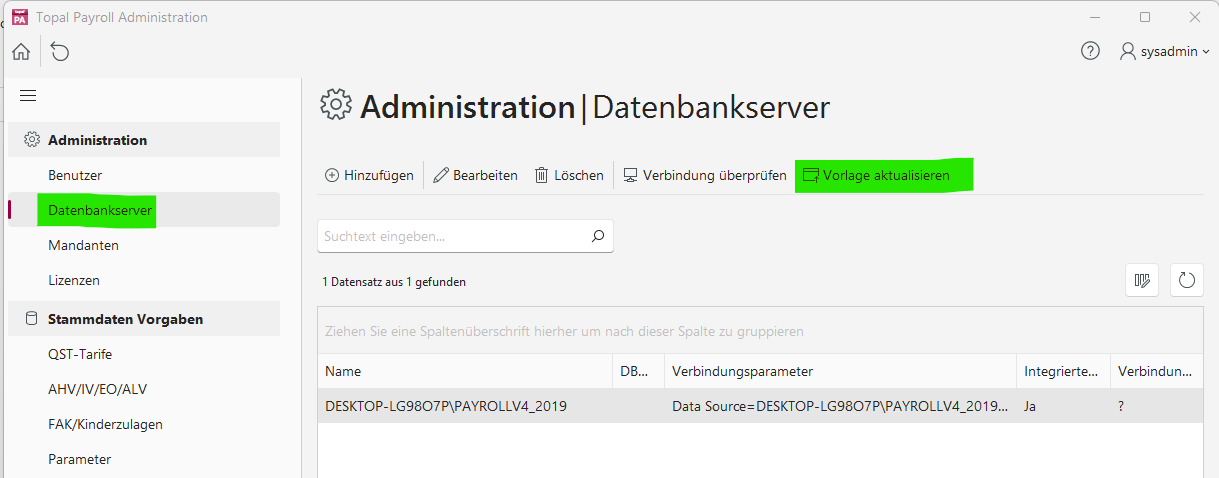Click Hinzufügen to add a server

369,175
